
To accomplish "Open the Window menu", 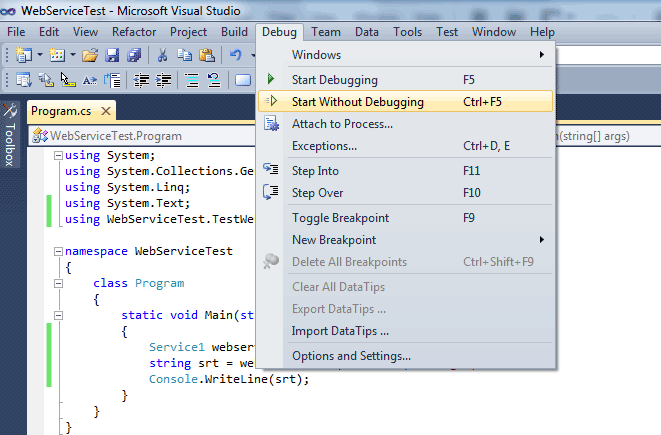I will (494, 32).
